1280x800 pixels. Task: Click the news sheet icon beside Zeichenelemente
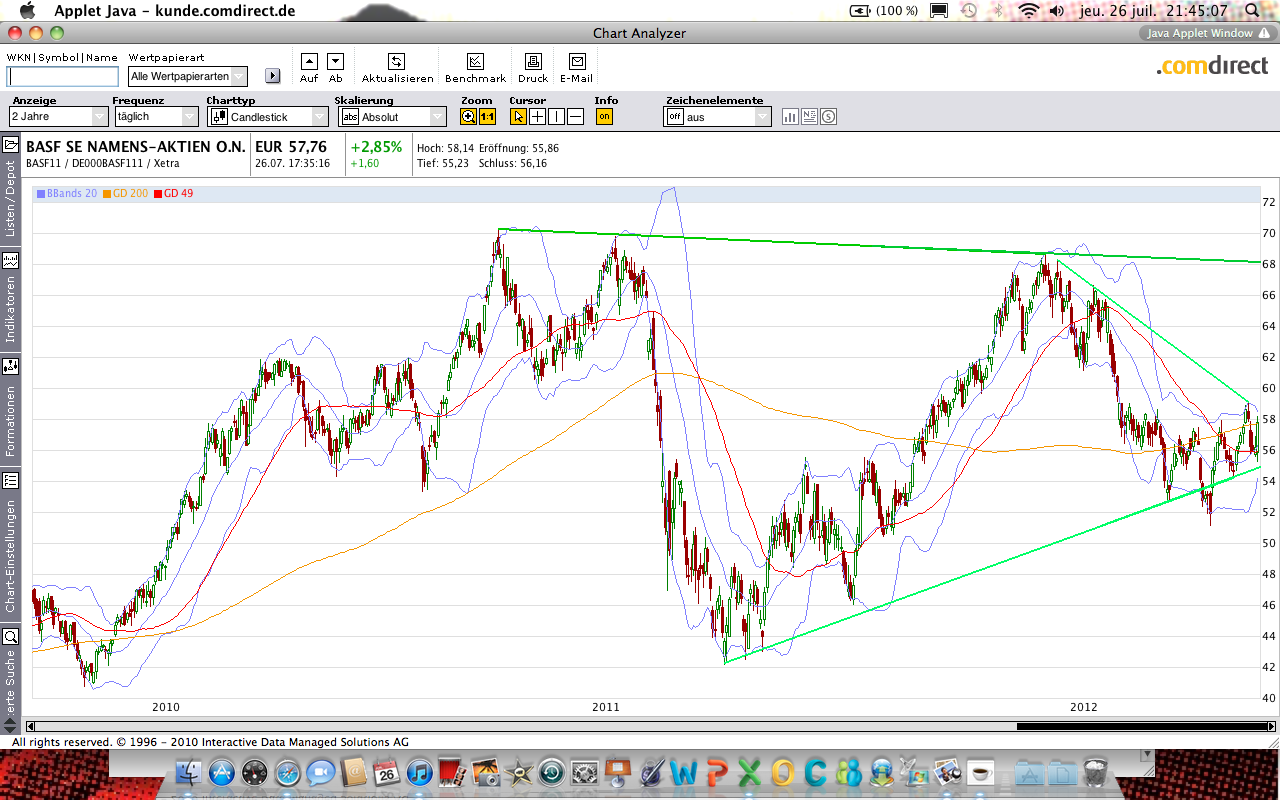point(809,116)
